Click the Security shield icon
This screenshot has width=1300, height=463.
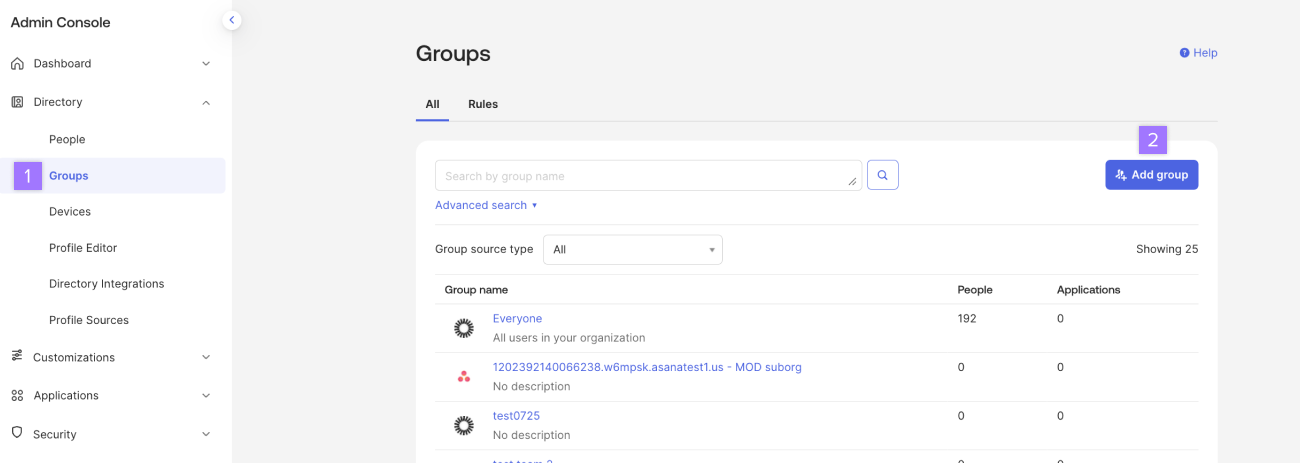(17, 434)
